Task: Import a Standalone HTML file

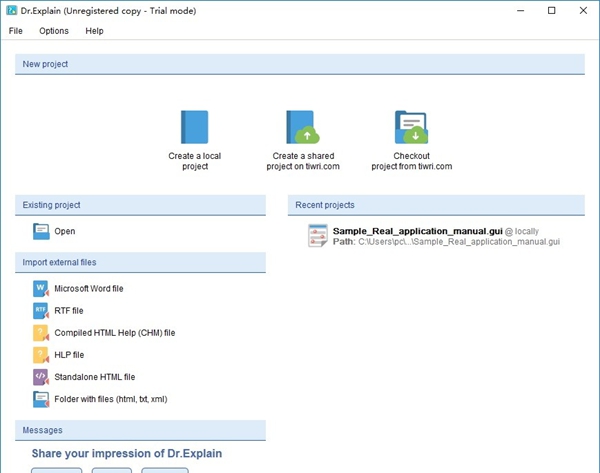Action: 95,377
